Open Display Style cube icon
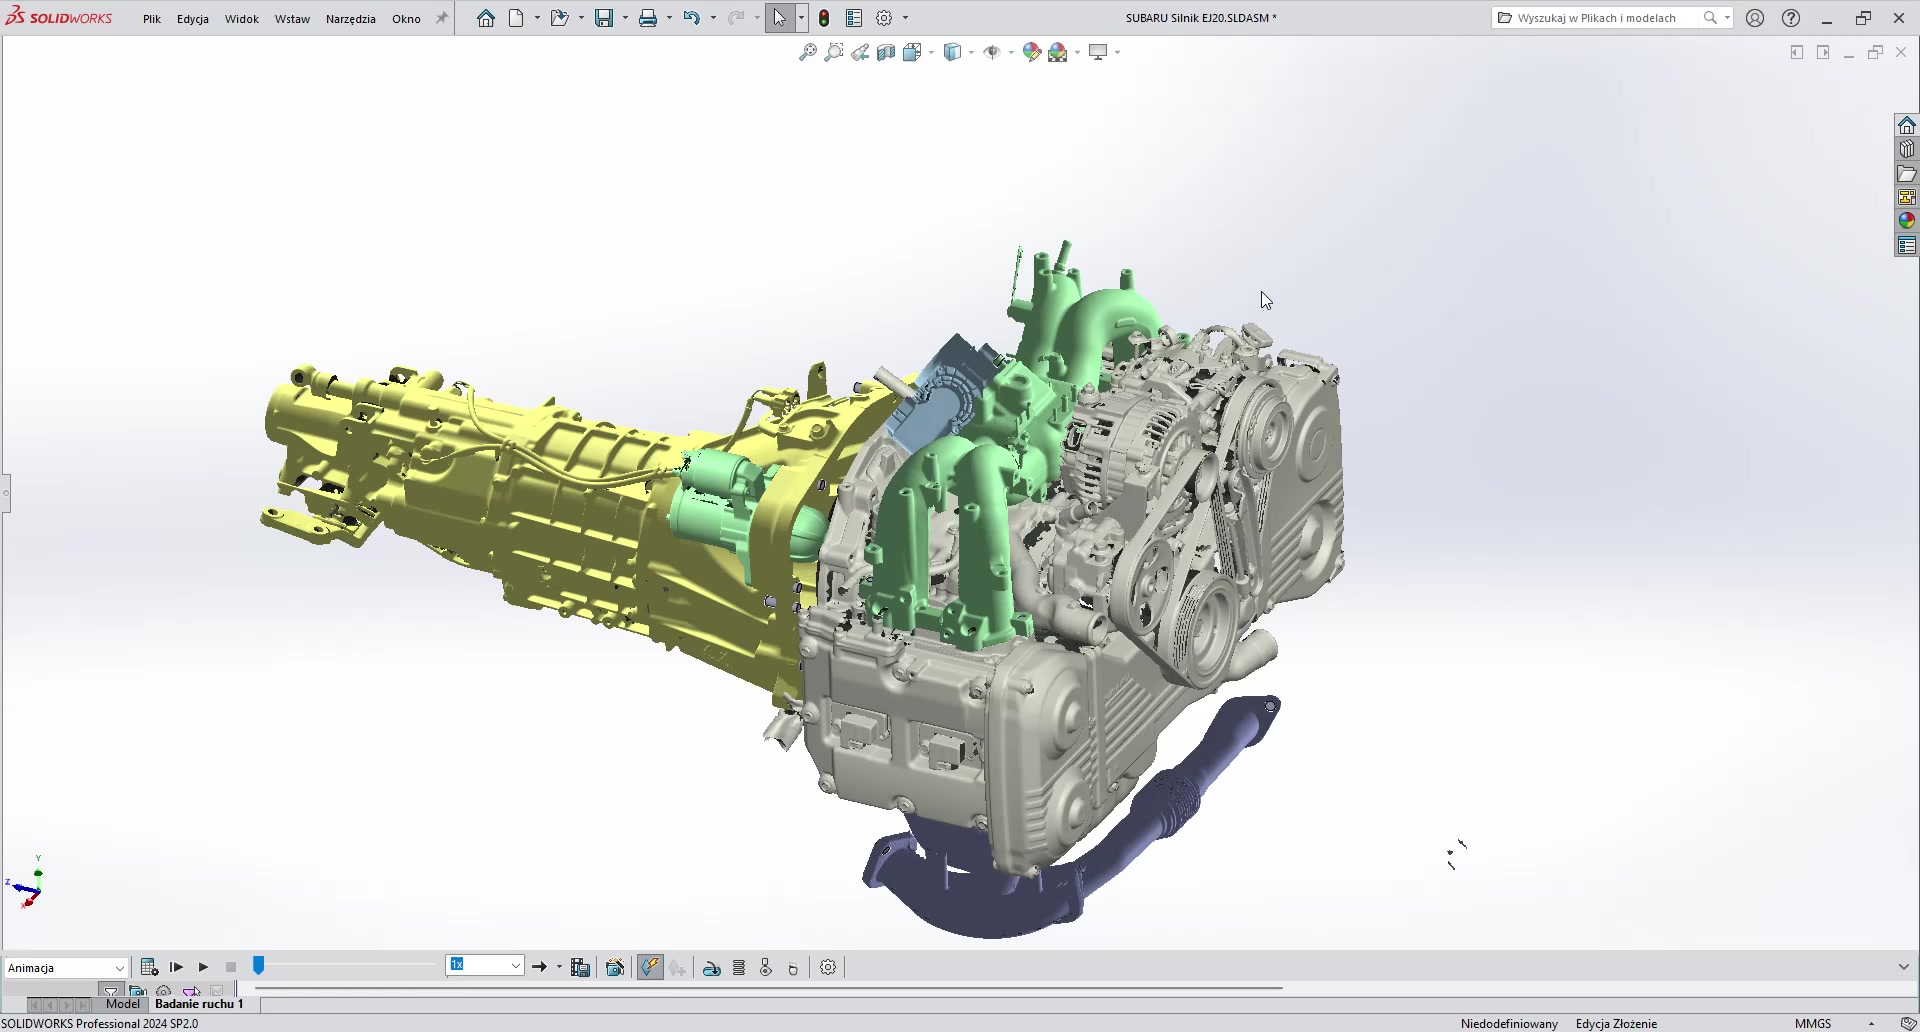The height and width of the screenshot is (1032, 1920). [x=953, y=52]
